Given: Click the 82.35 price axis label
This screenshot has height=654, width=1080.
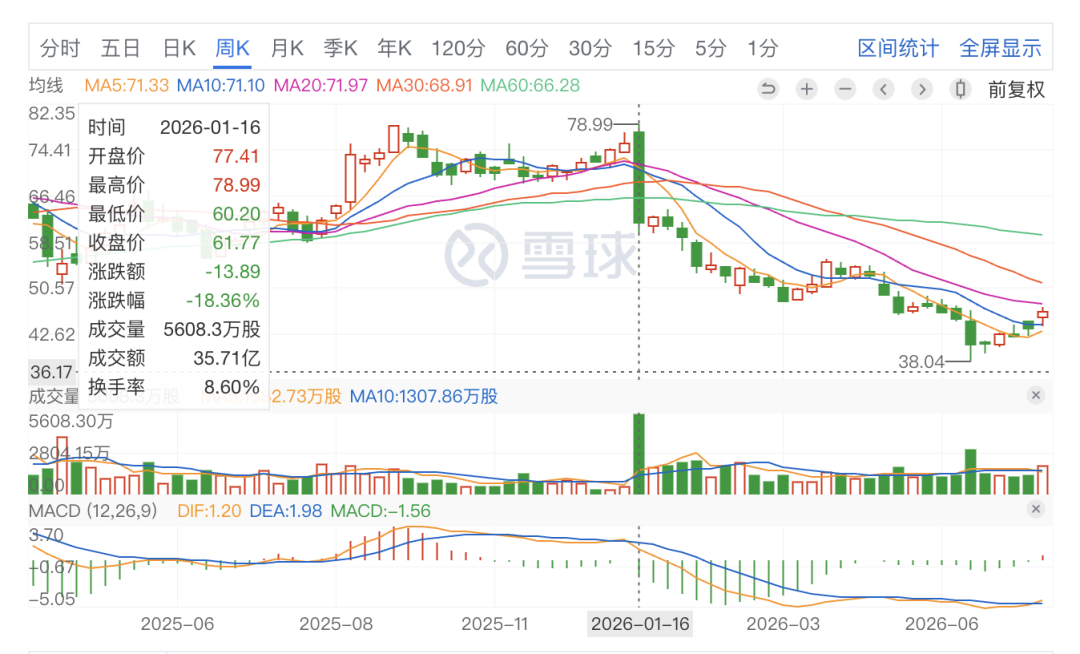Looking at the screenshot, I should tap(52, 113).
